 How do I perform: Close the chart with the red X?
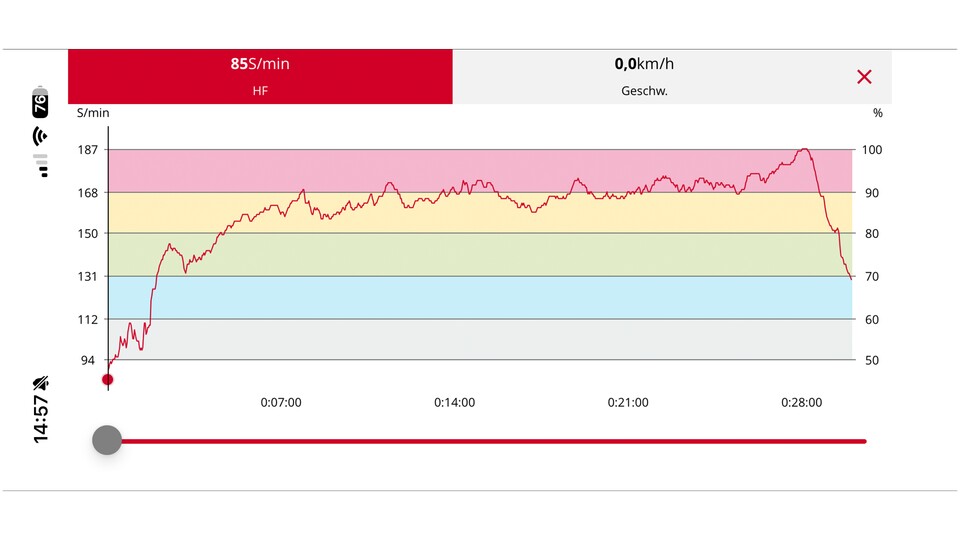point(864,77)
